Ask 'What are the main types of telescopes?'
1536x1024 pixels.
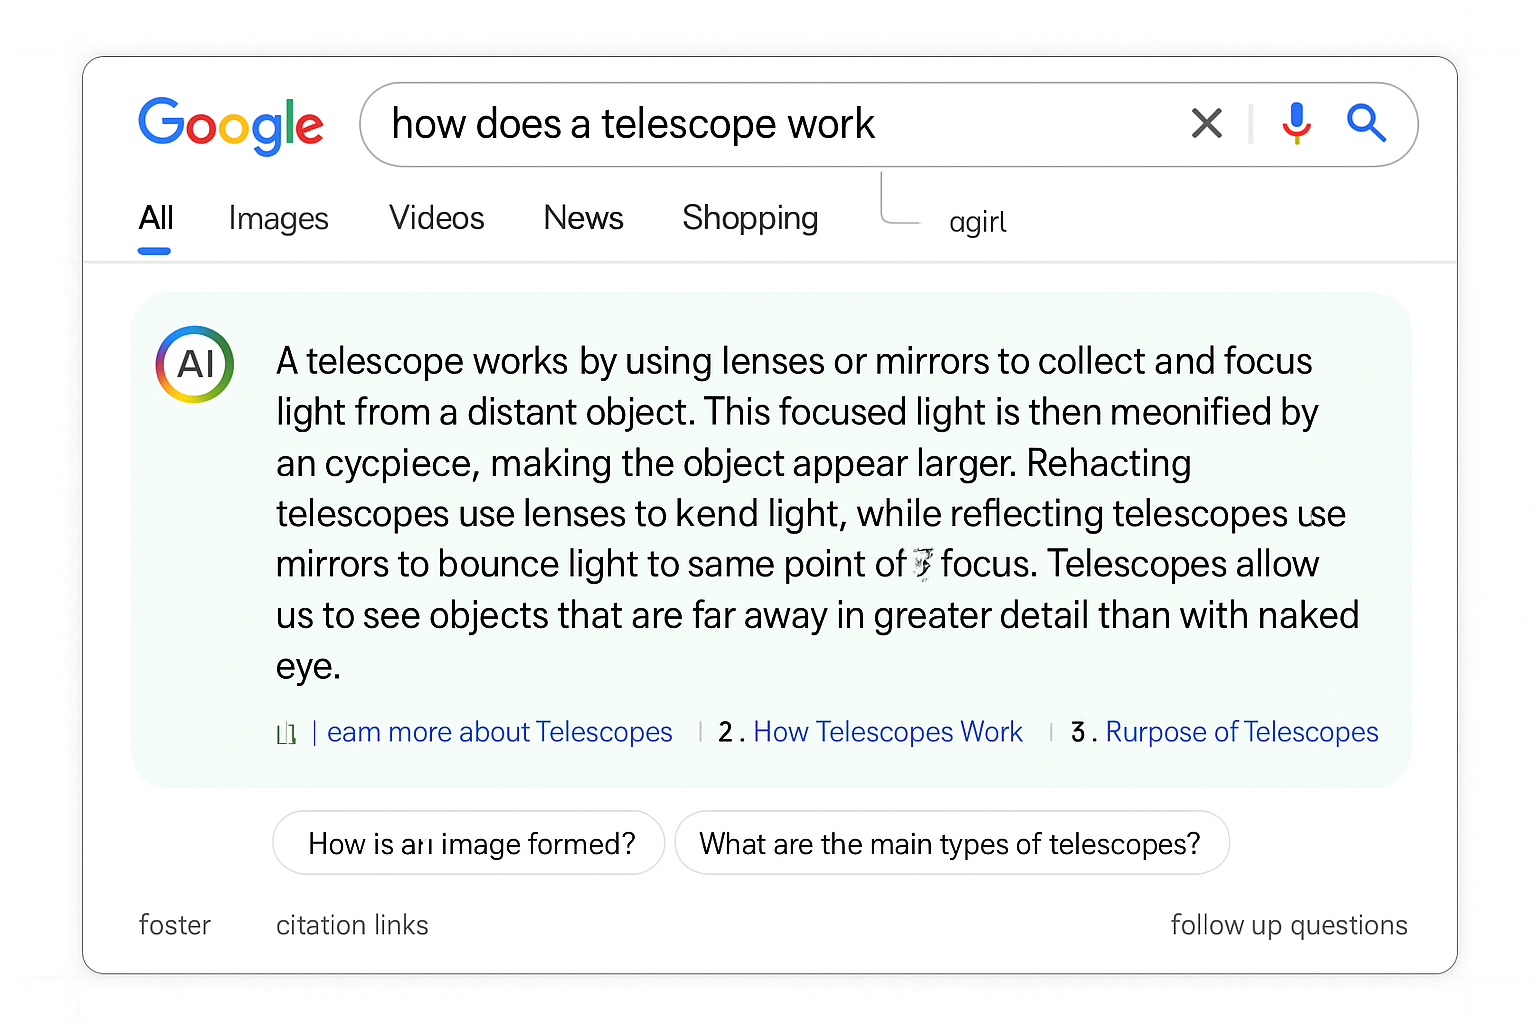tap(952, 843)
